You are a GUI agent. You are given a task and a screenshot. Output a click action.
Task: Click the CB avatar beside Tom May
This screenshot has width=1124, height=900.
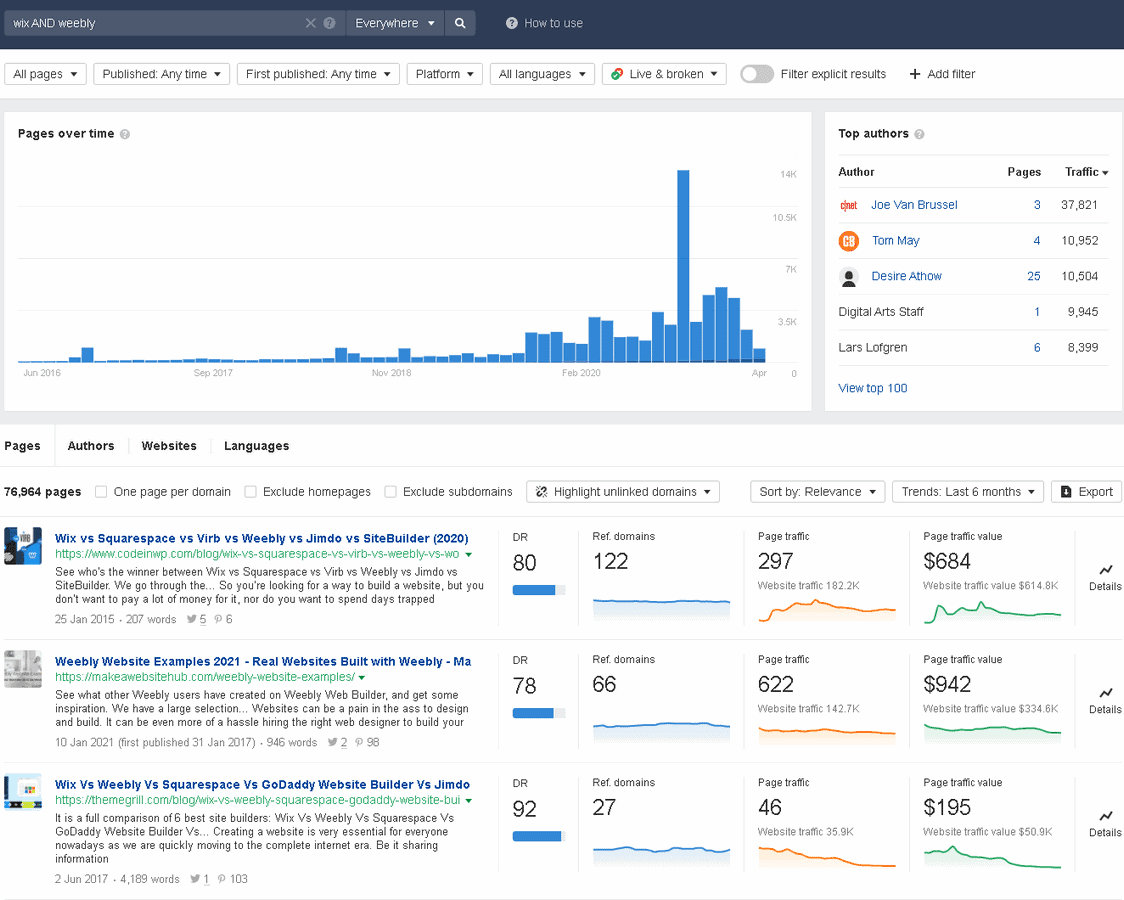pyautogui.click(x=849, y=241)
